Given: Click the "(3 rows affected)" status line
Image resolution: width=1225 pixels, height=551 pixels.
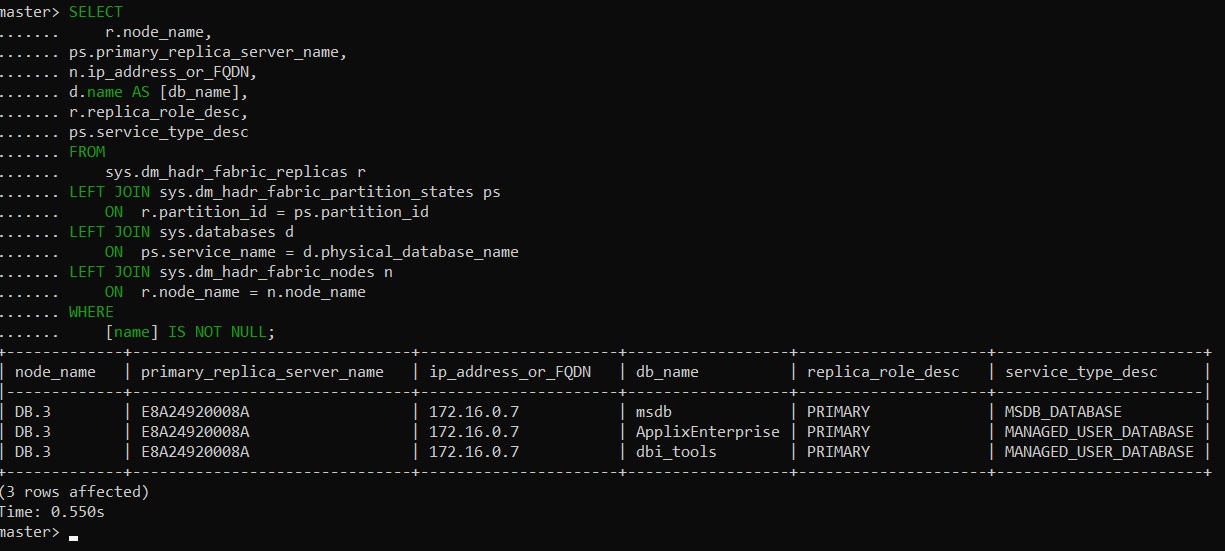Looking at the screenshot, I should [x=74, y=492].
